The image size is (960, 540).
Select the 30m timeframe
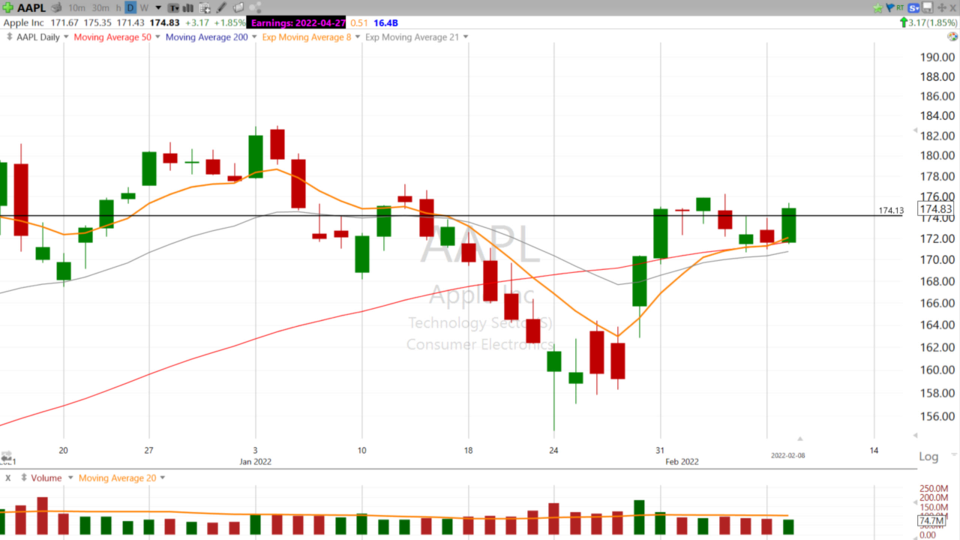point(100,7)
